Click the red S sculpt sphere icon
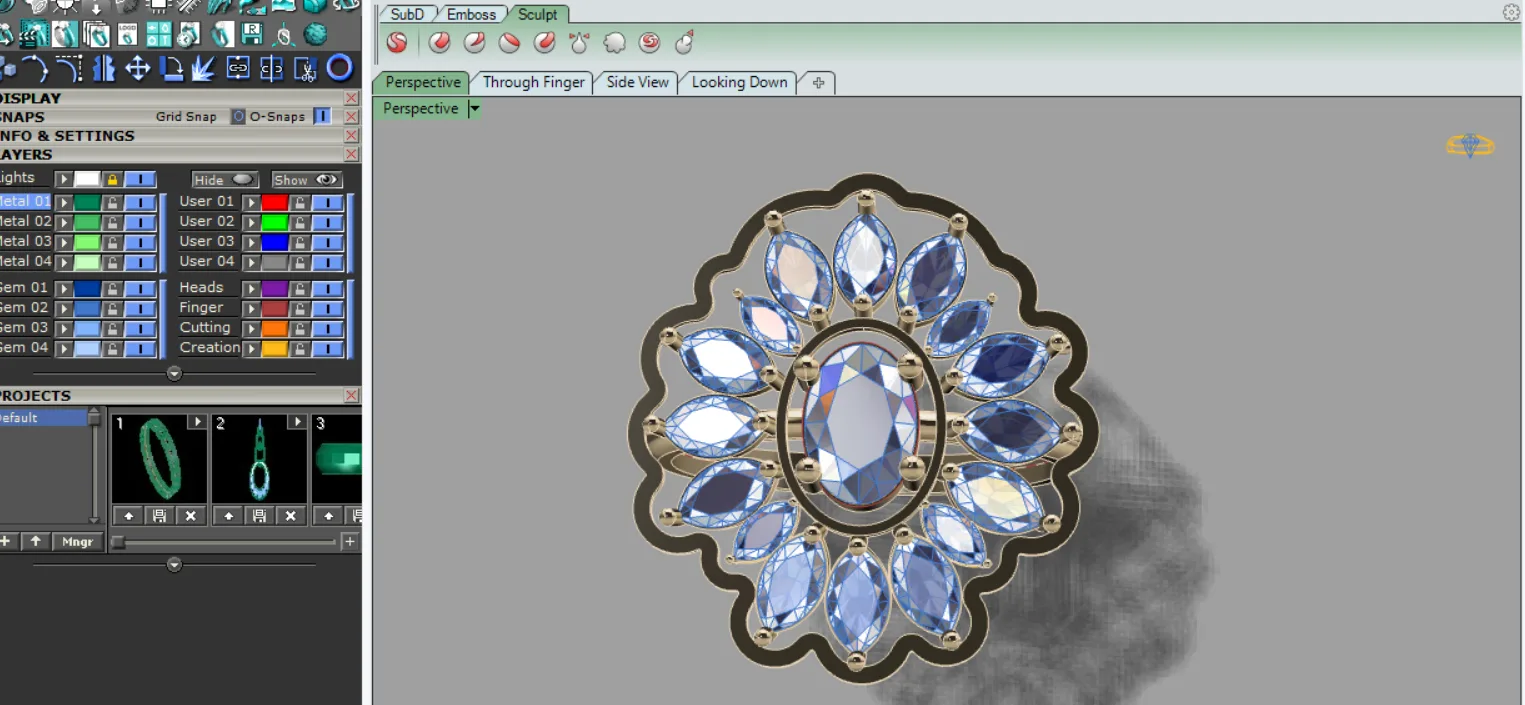Screen dimensions: 1525x705 tap(398, 43)
